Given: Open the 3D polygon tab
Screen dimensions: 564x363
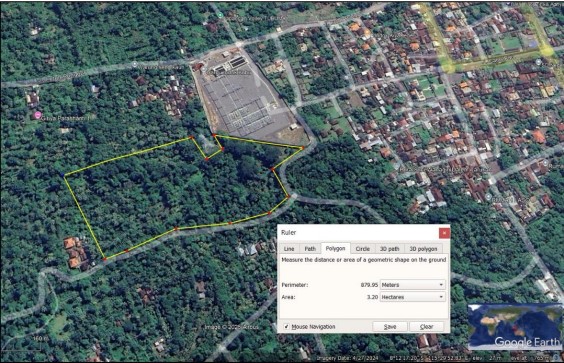Looking at the screenshot, I should point(423,249).
